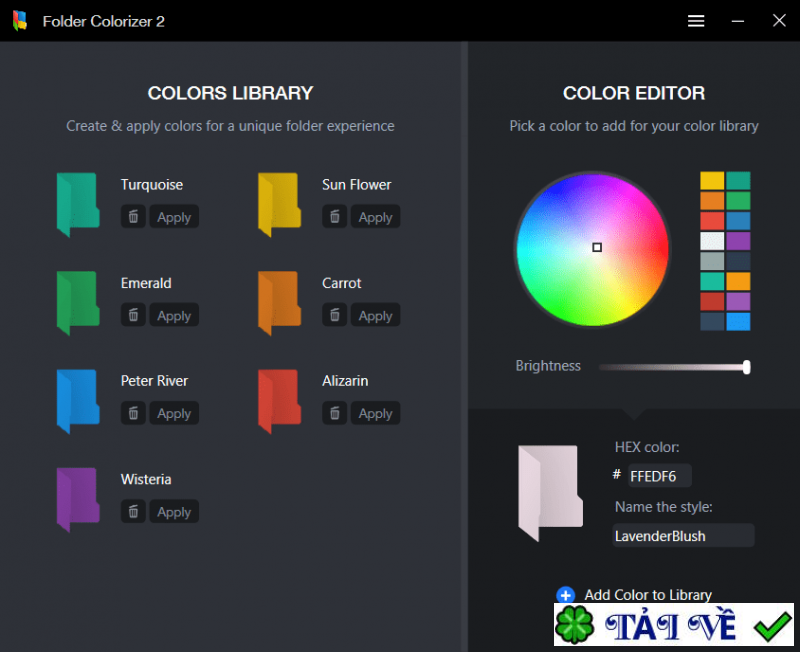Viewport: 800px width, 652px height.
Task: Apply the Turquoise folder color
Action: click(x=174, y=217)
